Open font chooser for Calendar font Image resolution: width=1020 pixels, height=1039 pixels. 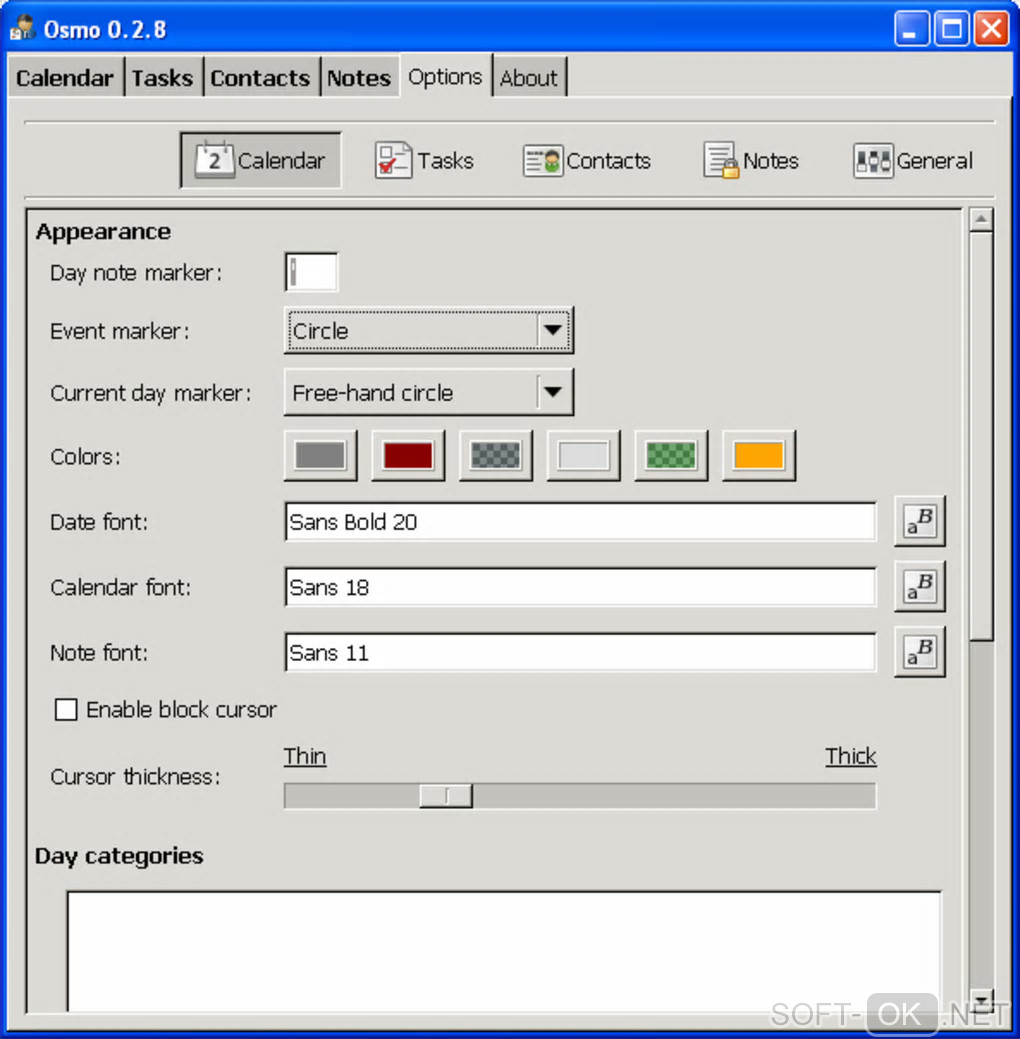(x=919, y=586)
